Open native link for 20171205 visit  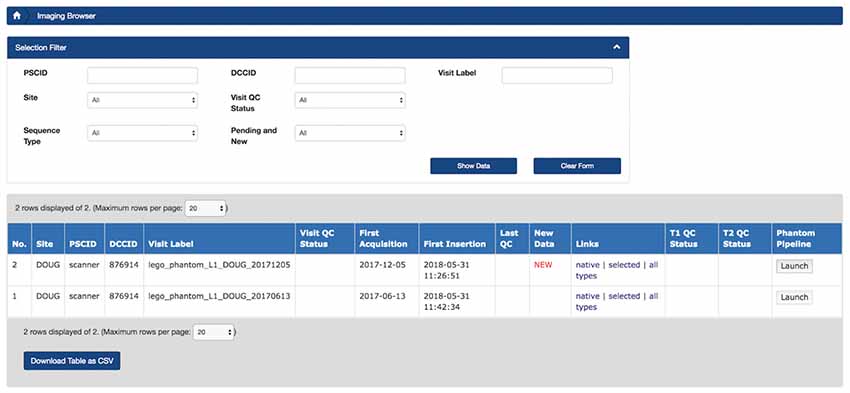coord(588,265)
